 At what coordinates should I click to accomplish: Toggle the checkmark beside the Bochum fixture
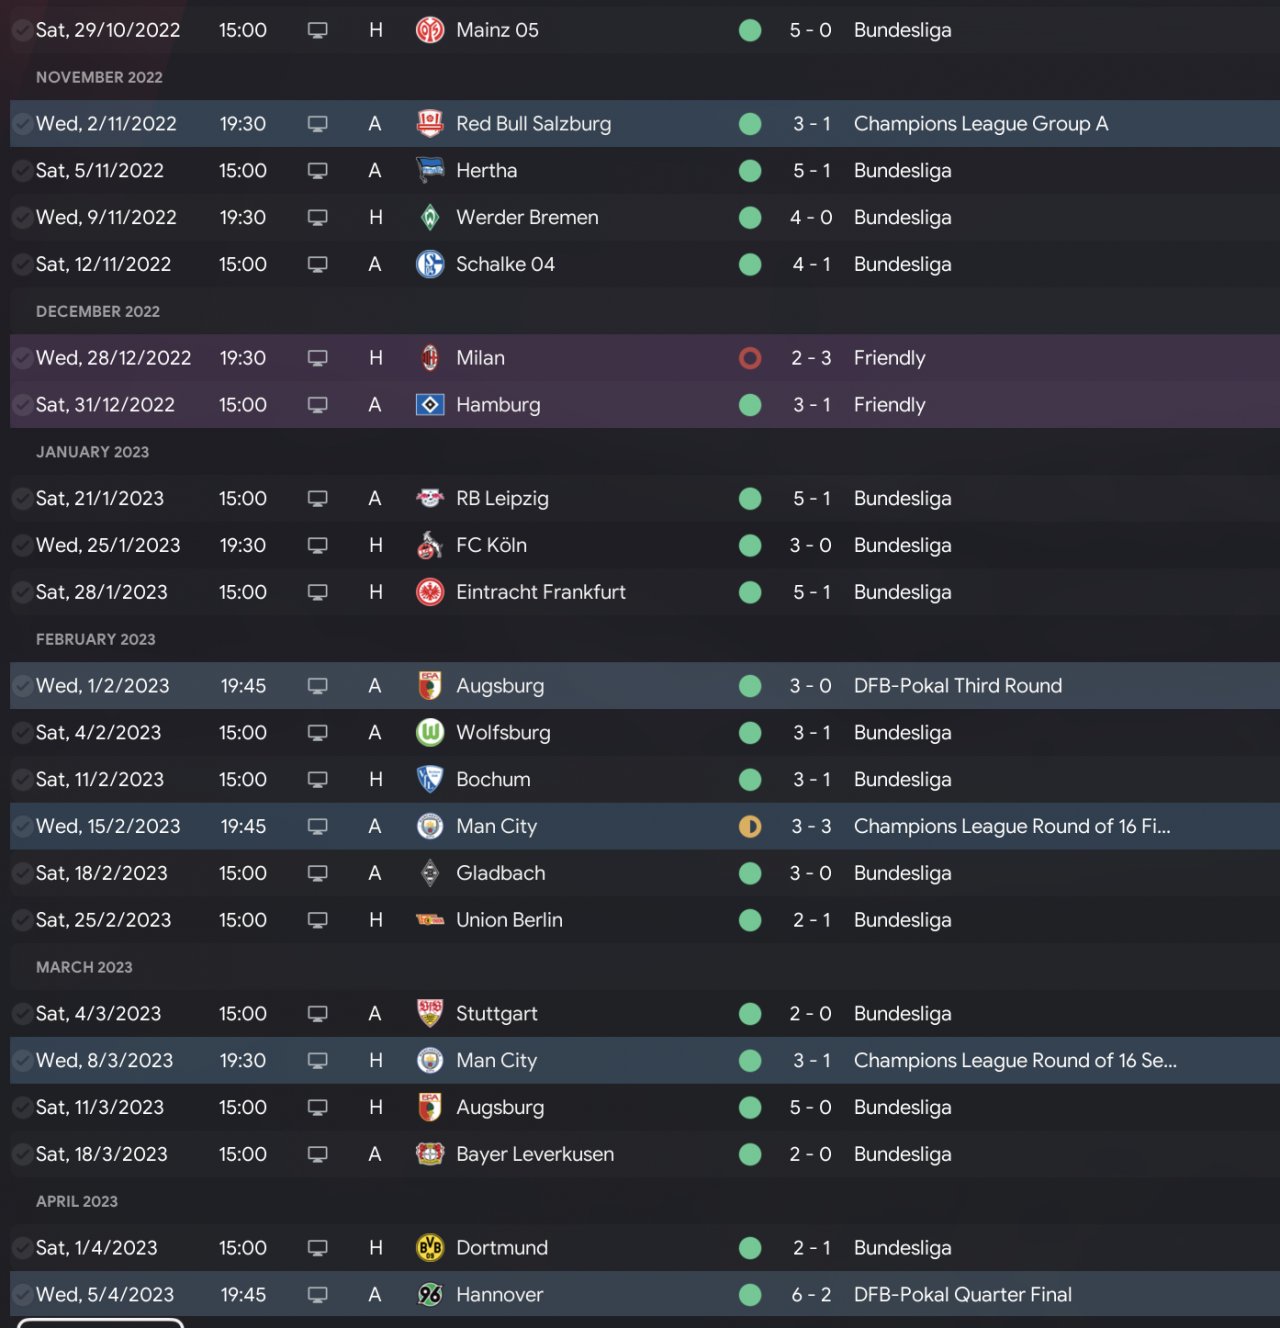tap(21, 779)
